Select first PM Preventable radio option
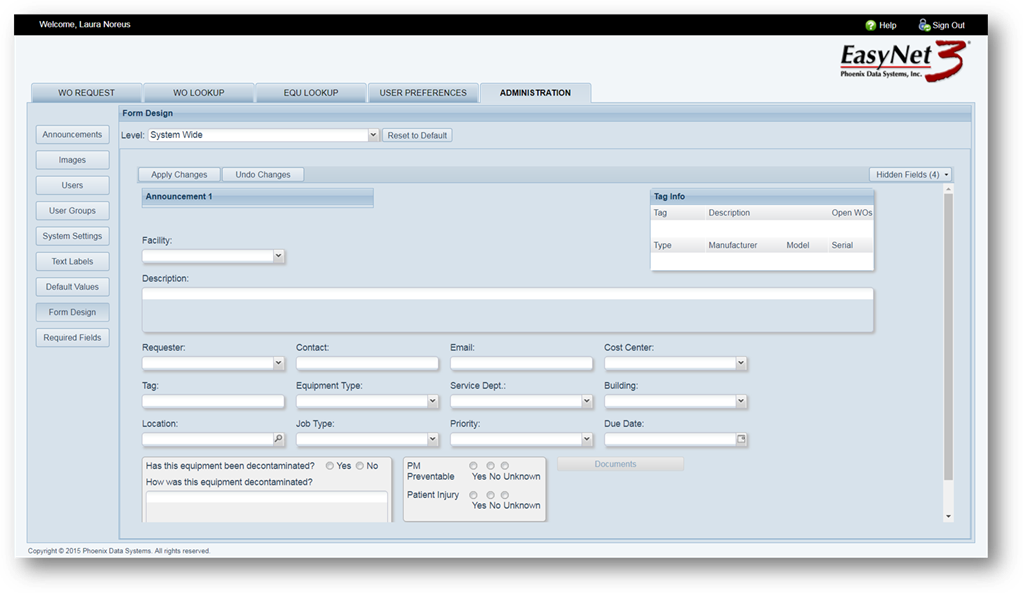The height and width of the screenshot is (593, 1023). [x=473, y=466]
